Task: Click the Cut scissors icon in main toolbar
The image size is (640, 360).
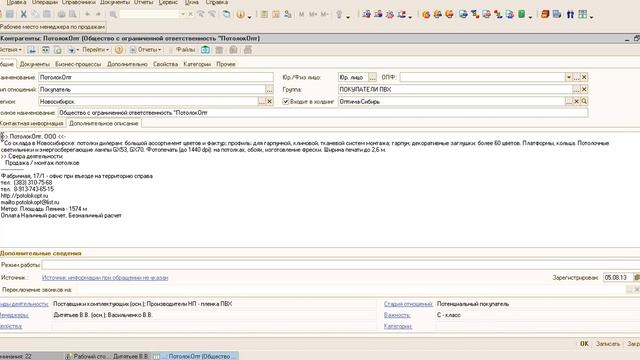Action: coord(24,14)
